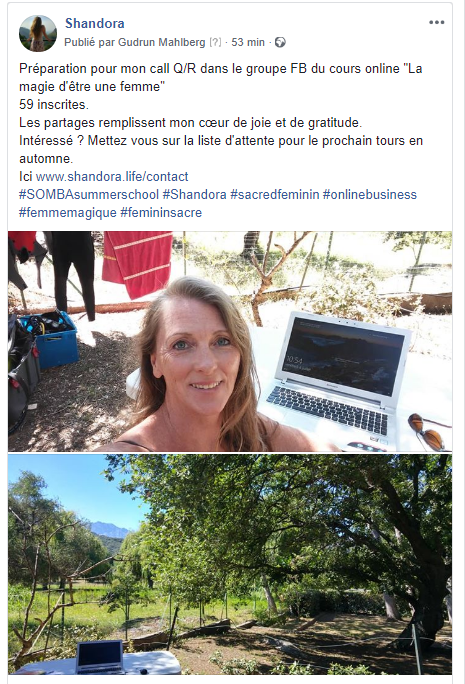Viewport: 465px width, 684px height.
Task: Click the [?] help marker next to Gudrun Mahlberg
Action: click(215, 42)
